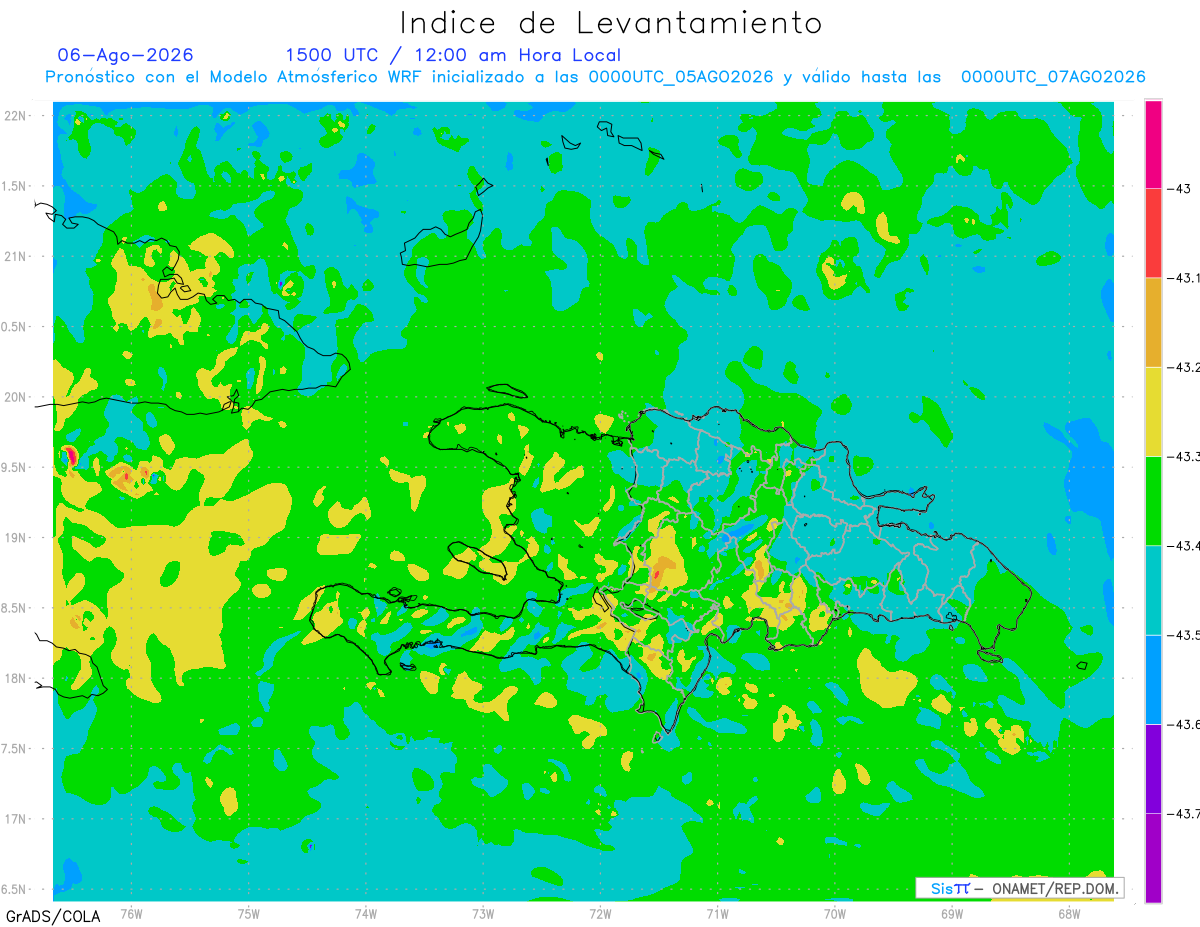Click the 'SisTT – ONAMET/REP.DOM.' label box
Image resolution: width=1200 pixels, height=927 pixels.
coord(1020,888)
